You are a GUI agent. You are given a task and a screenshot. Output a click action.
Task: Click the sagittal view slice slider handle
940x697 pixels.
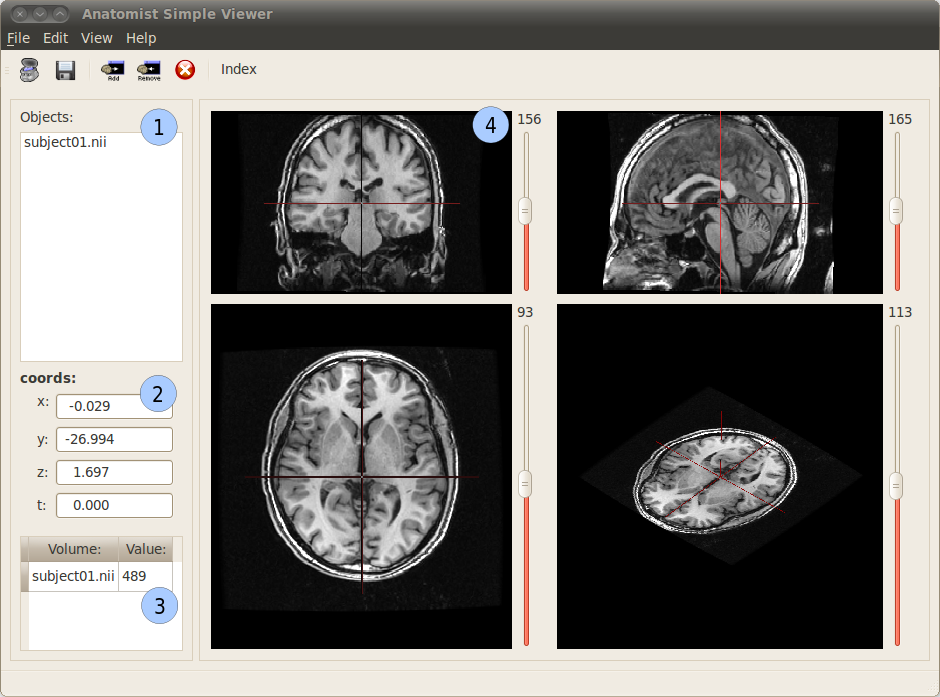coord(897,210)
